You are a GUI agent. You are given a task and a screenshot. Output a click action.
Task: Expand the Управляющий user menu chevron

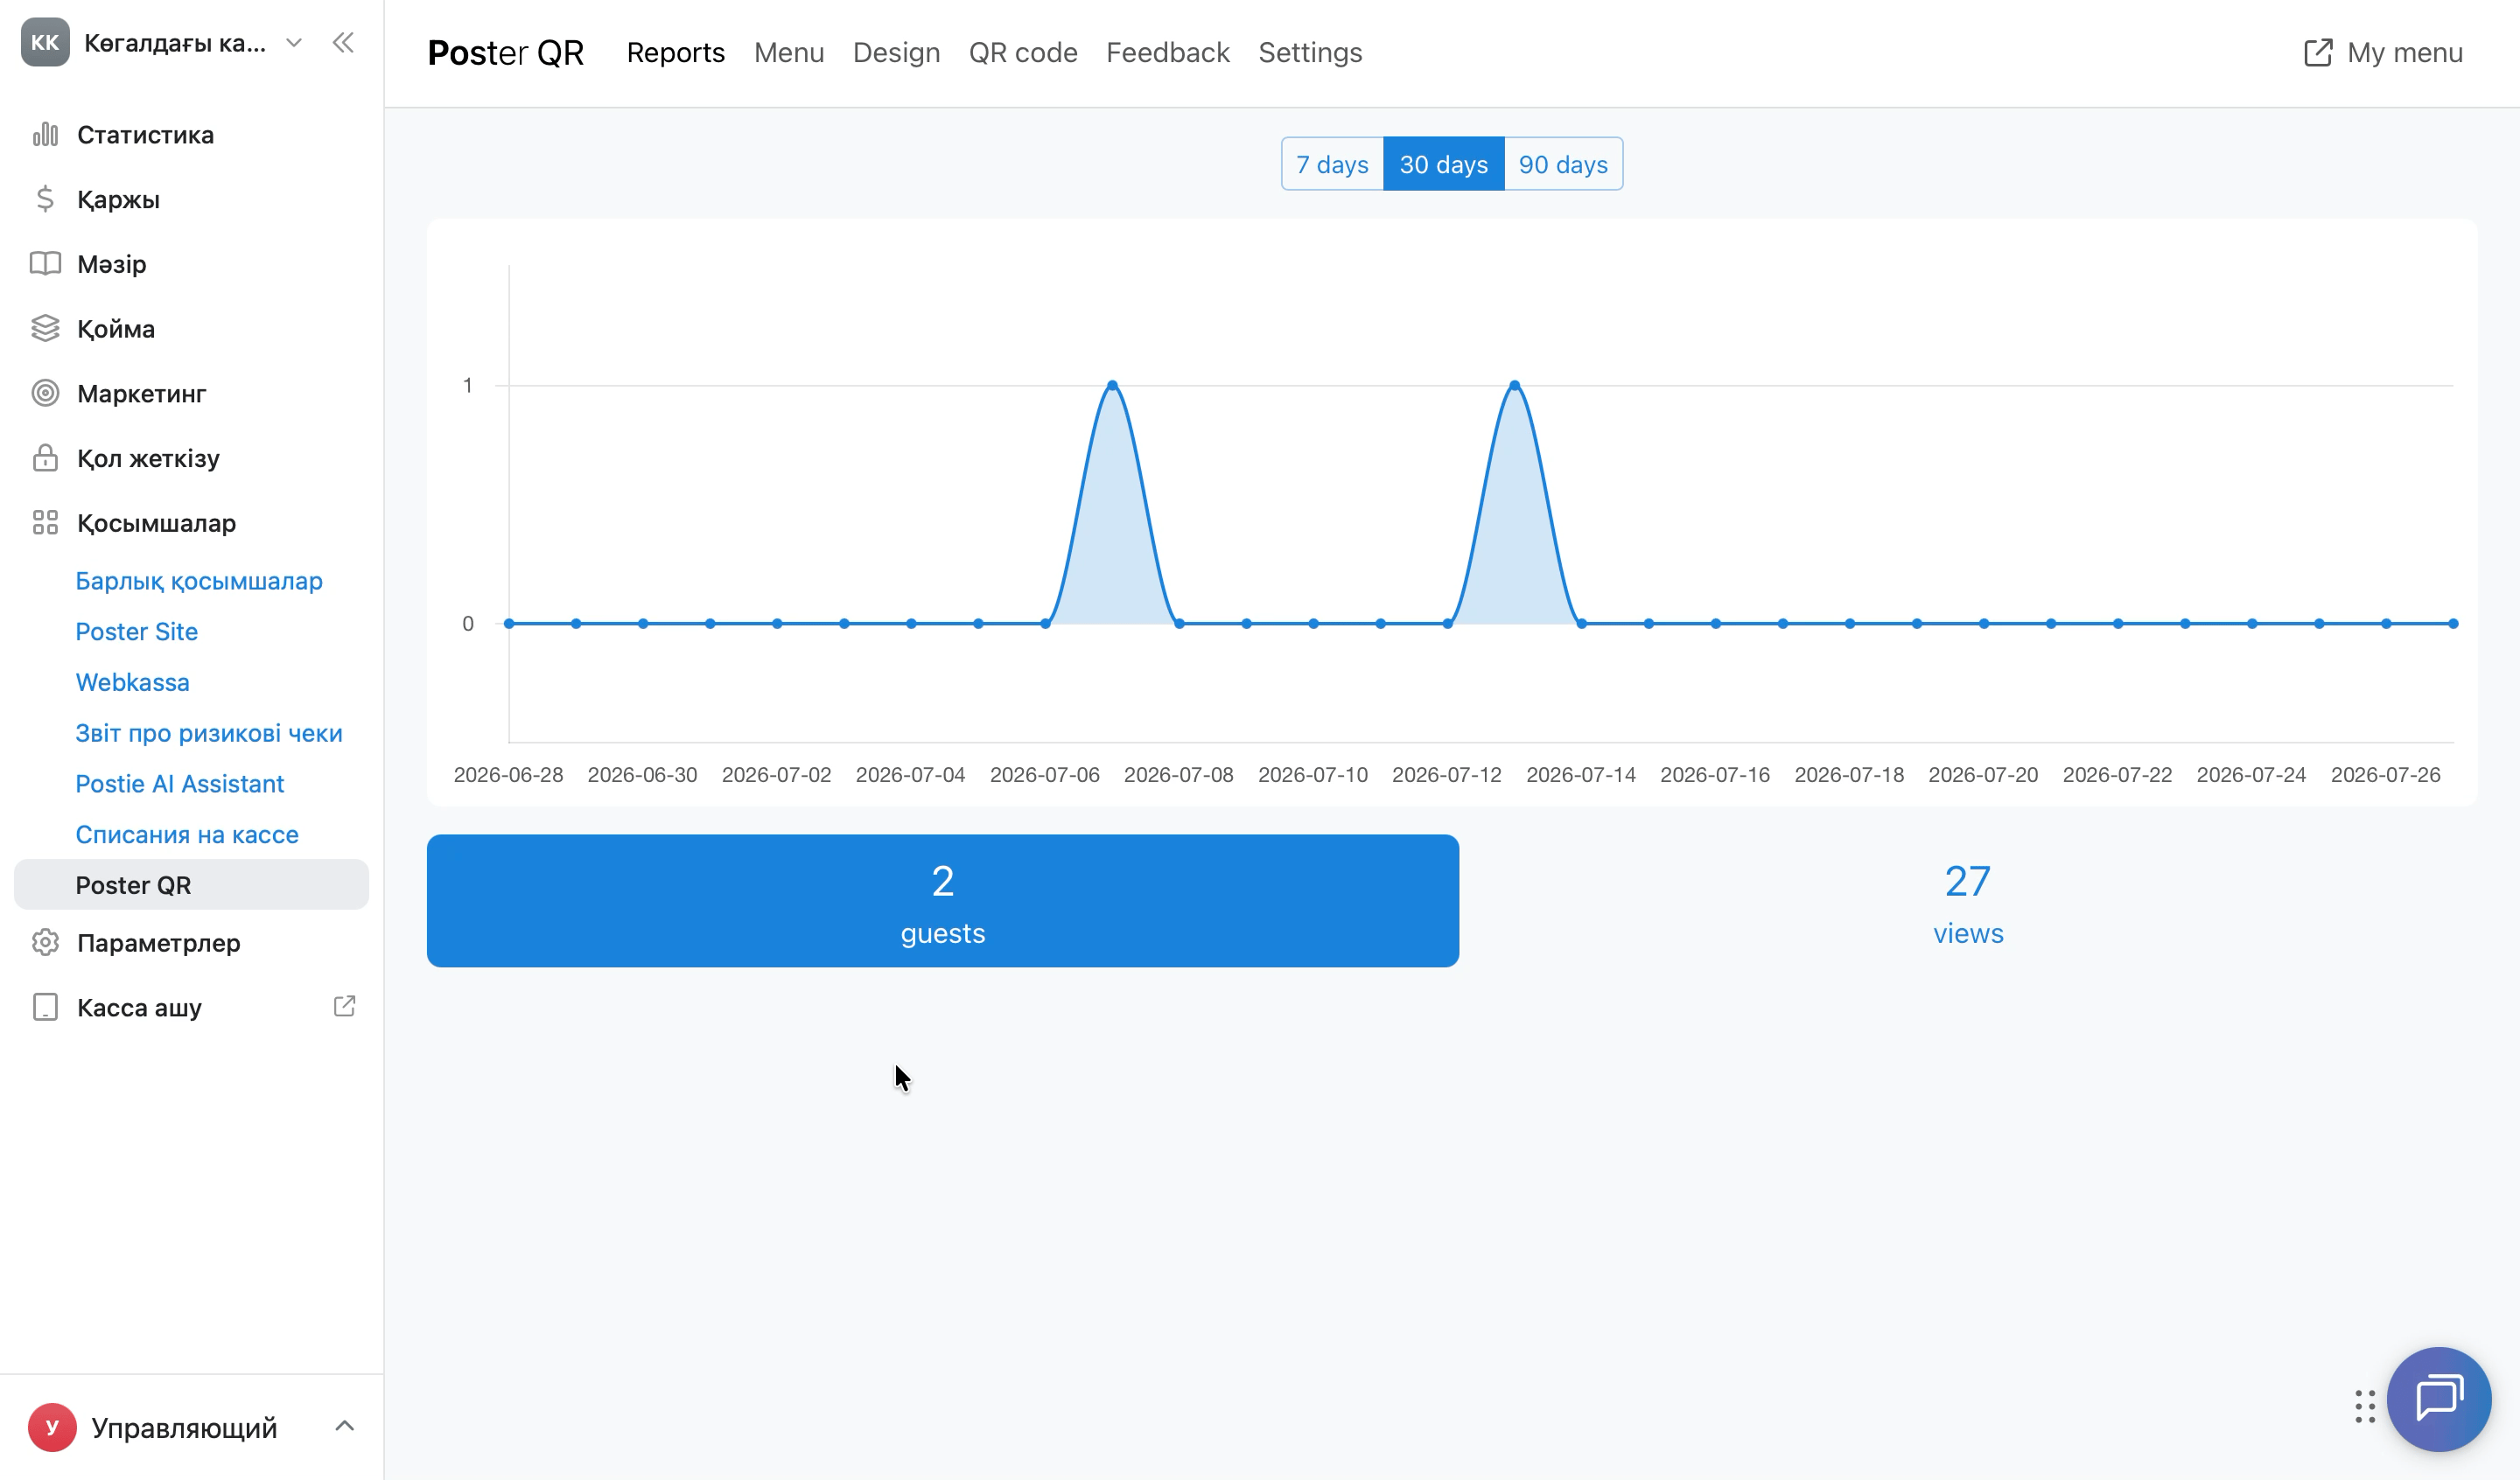point(344,1426)
